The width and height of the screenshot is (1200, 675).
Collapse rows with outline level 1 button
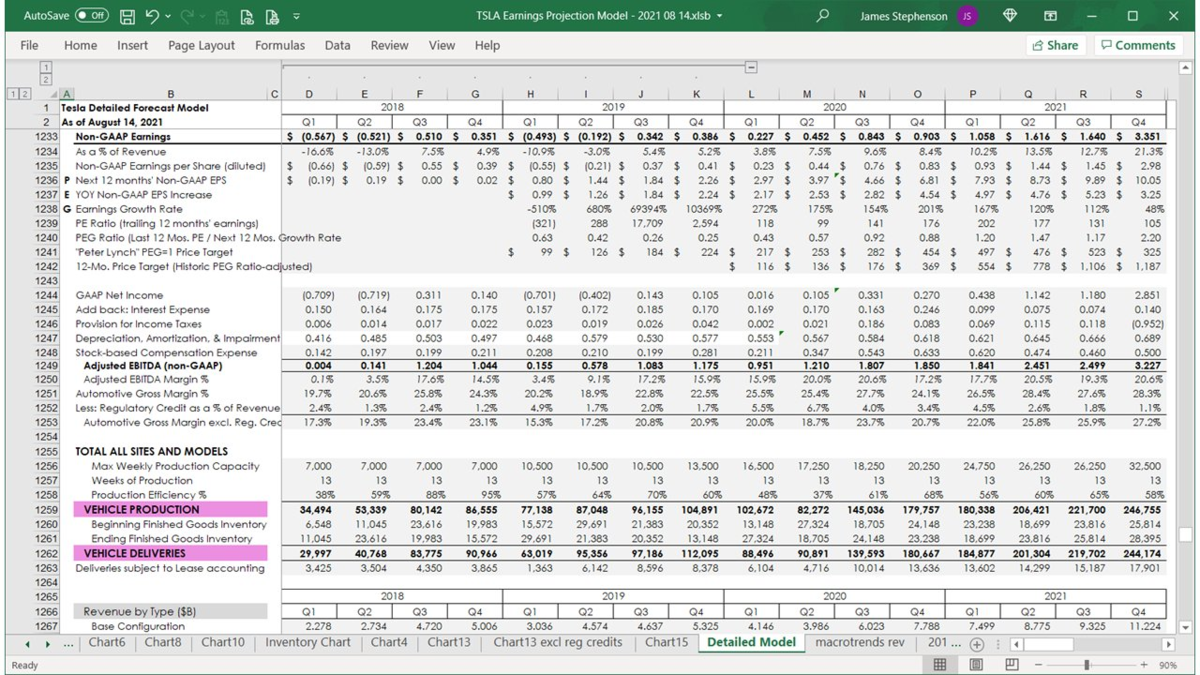(13, 93)
